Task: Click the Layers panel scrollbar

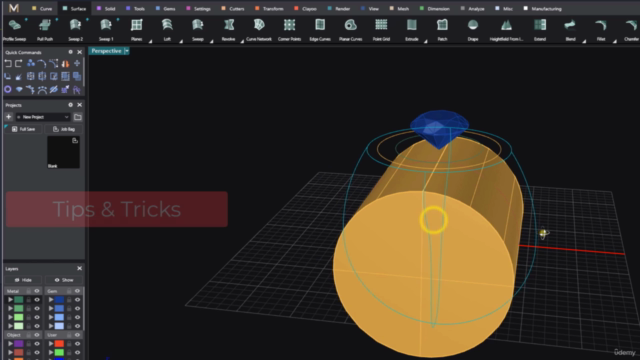Action: [x=84, y=310]
